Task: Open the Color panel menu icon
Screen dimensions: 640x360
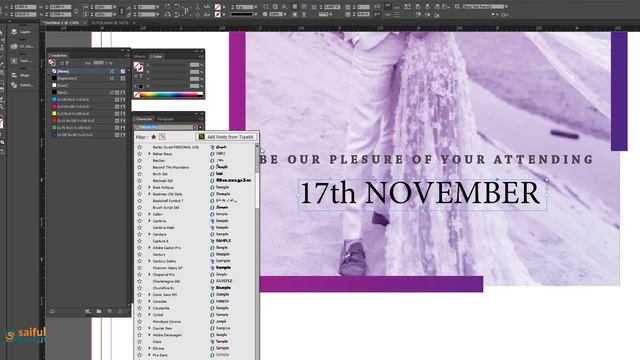Action: click(201, 56)
